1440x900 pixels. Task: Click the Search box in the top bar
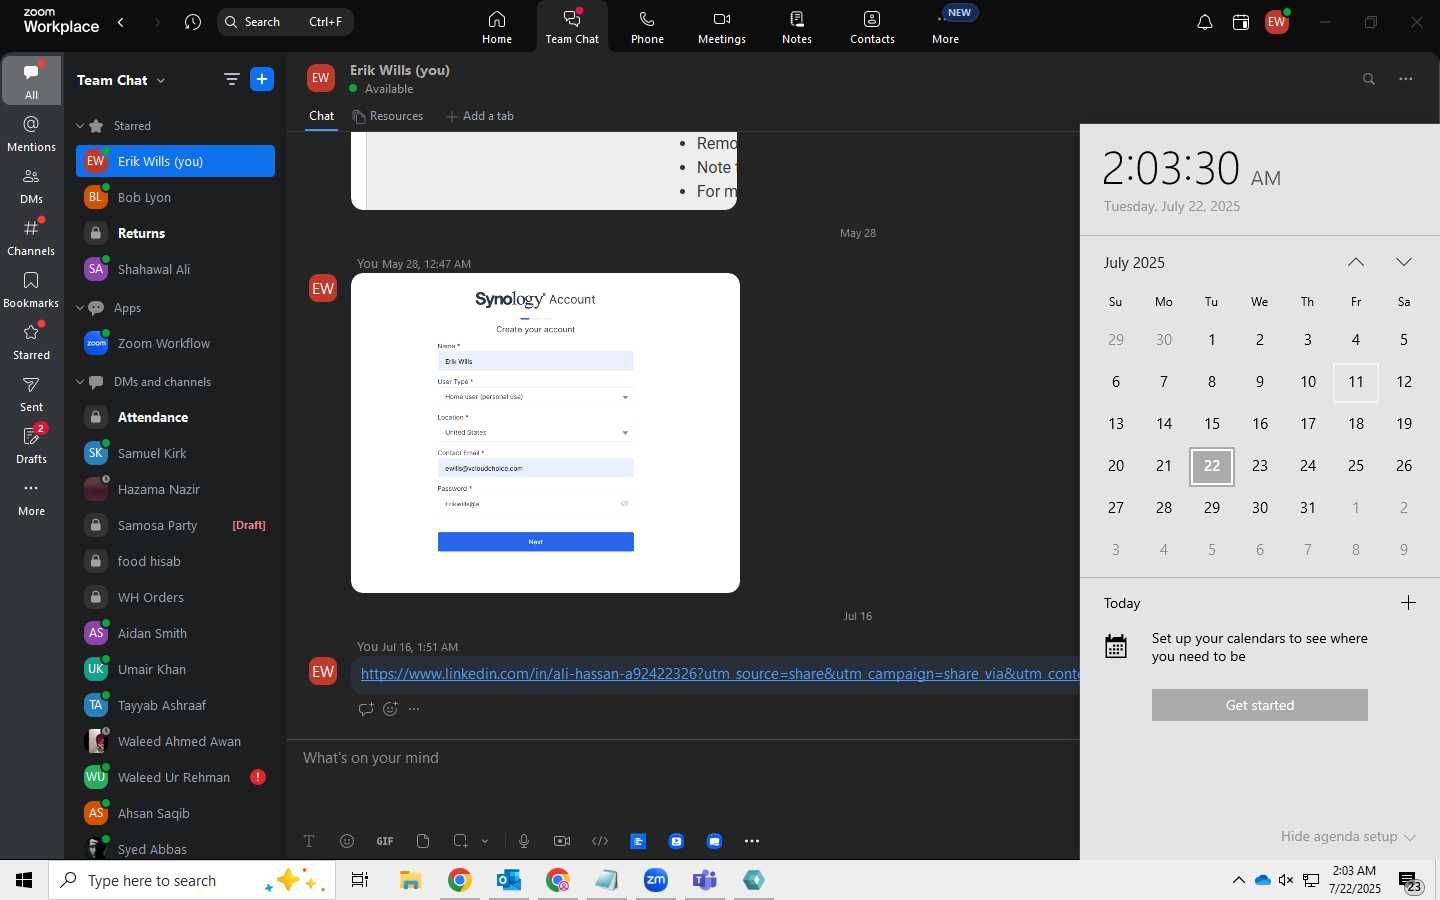pyautogui.click(x=285, y=22)
